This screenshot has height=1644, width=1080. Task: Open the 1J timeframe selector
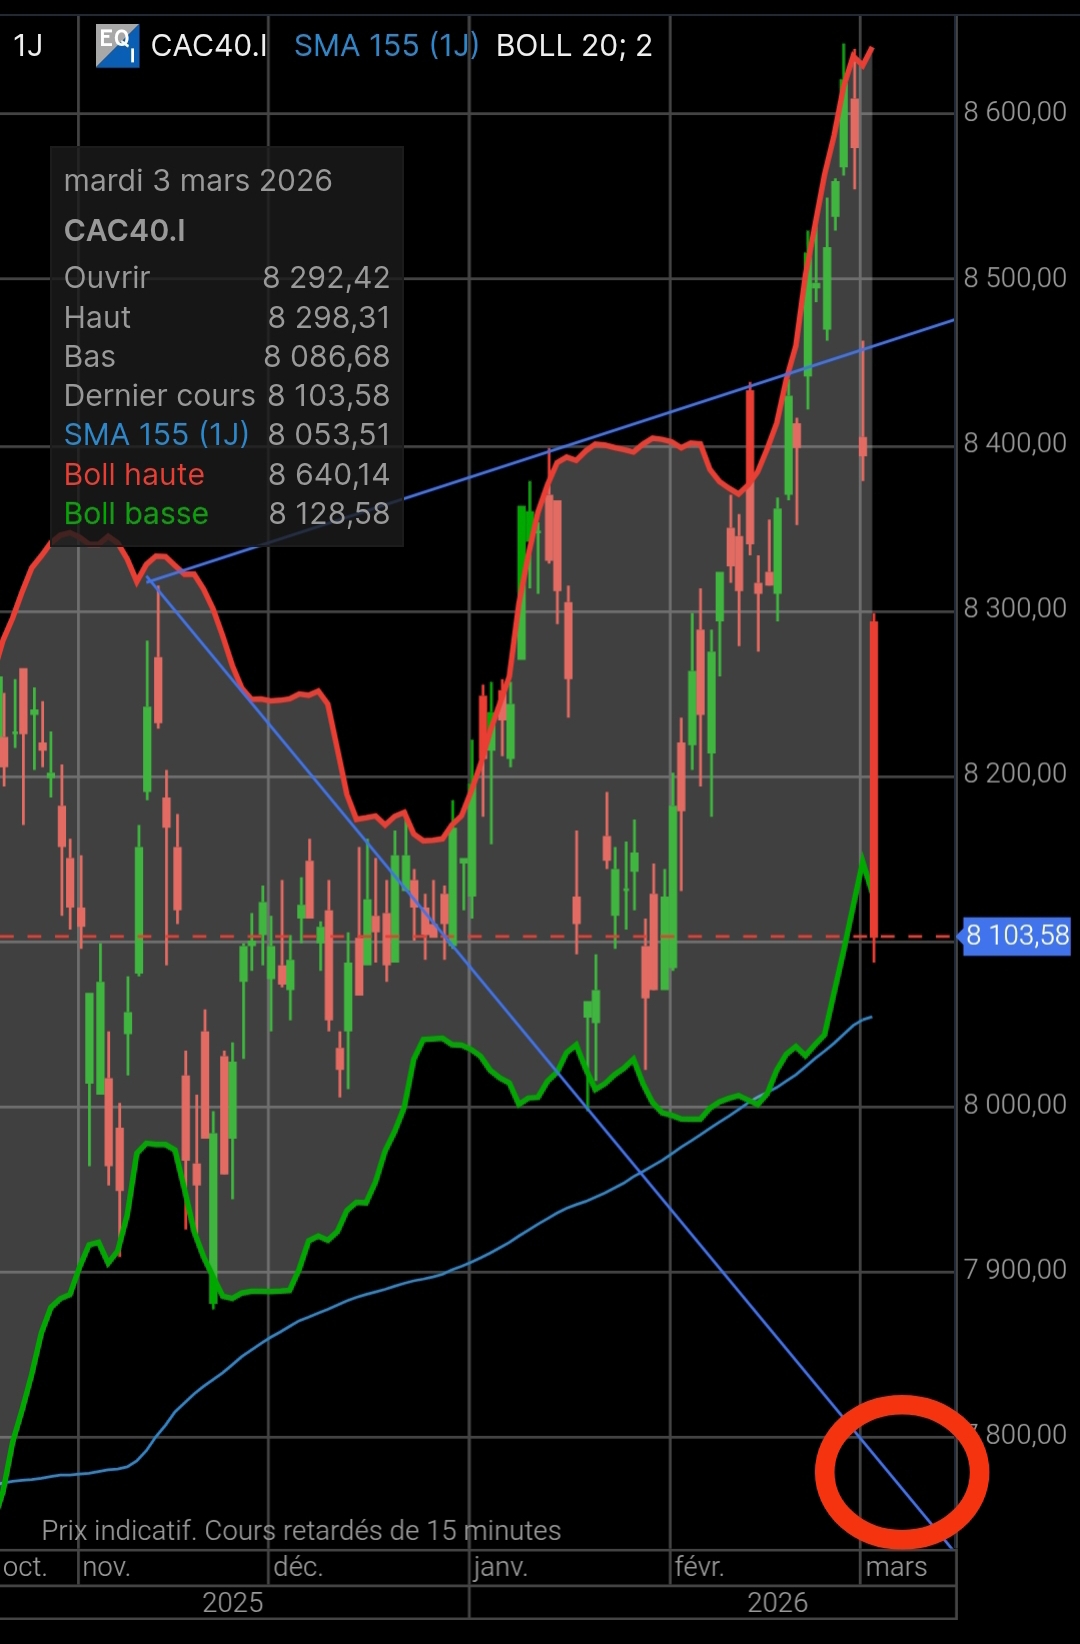[x=29, y=46]
